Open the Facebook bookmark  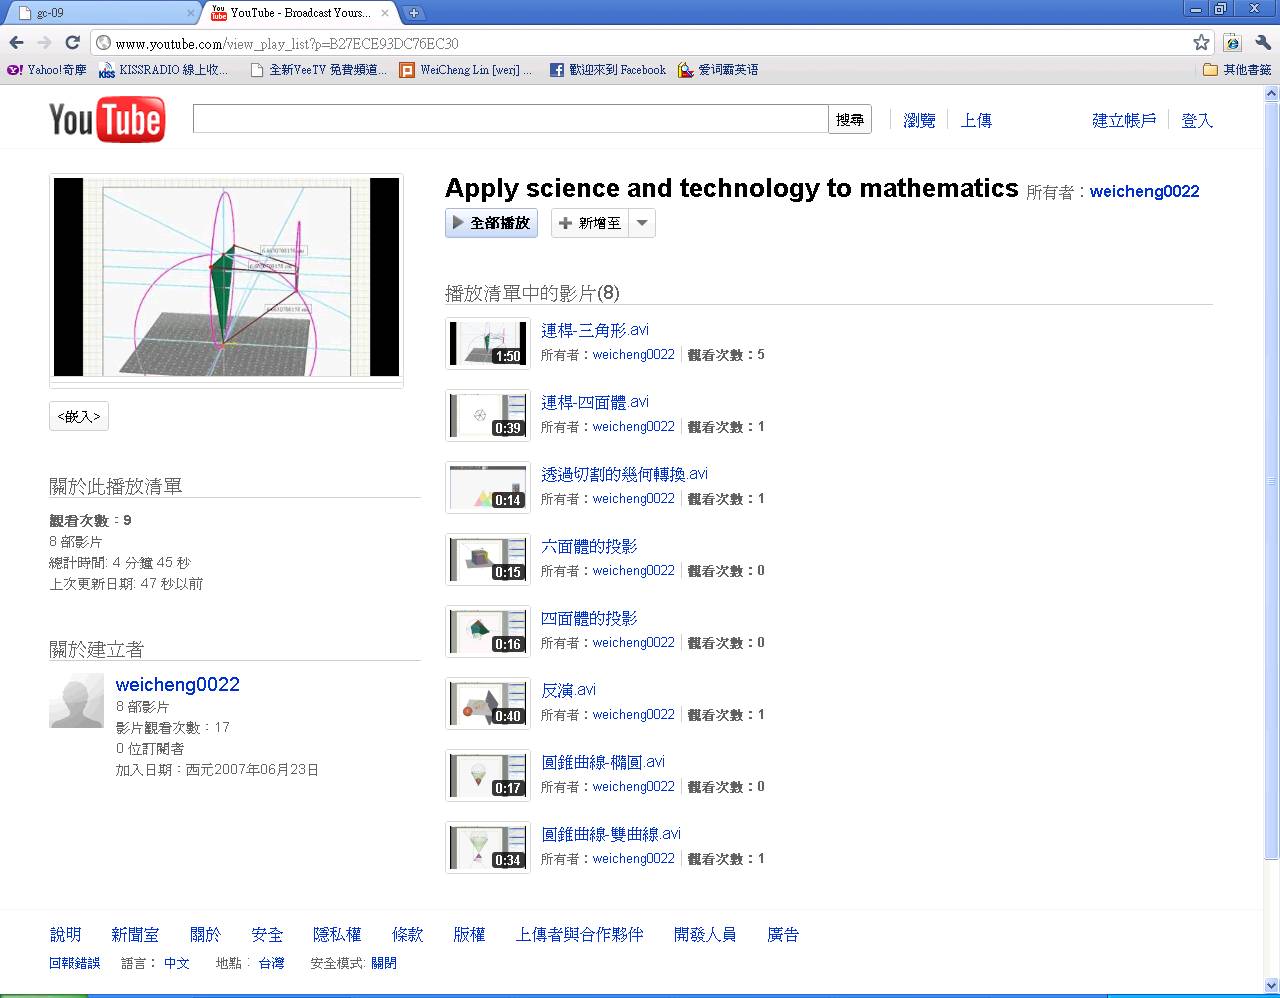tap(608, 70)
